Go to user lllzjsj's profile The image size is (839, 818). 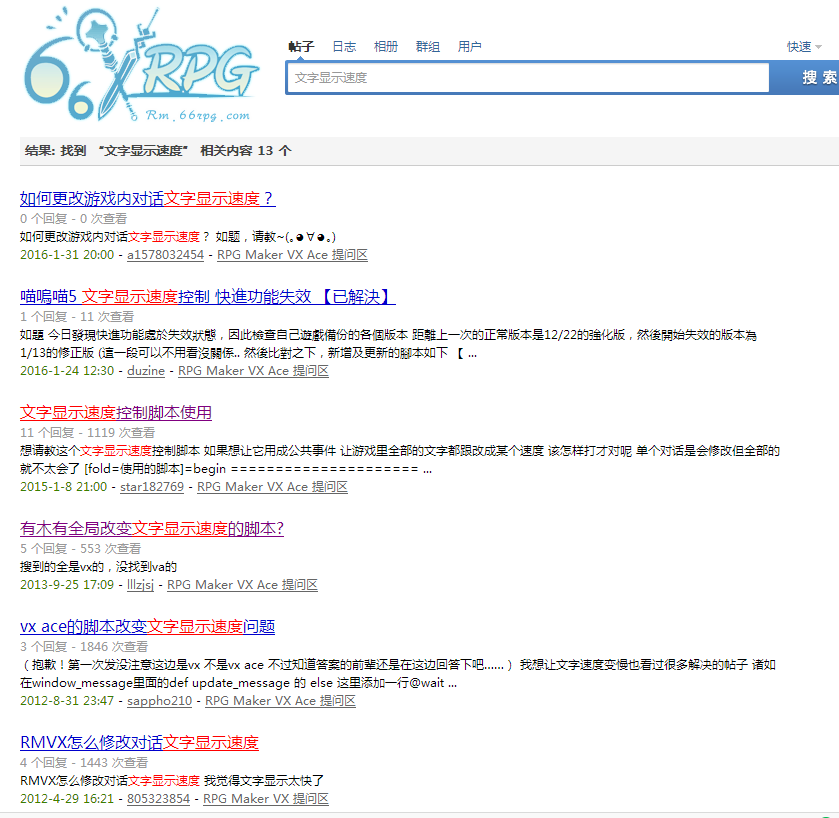[x=140, y=585]
